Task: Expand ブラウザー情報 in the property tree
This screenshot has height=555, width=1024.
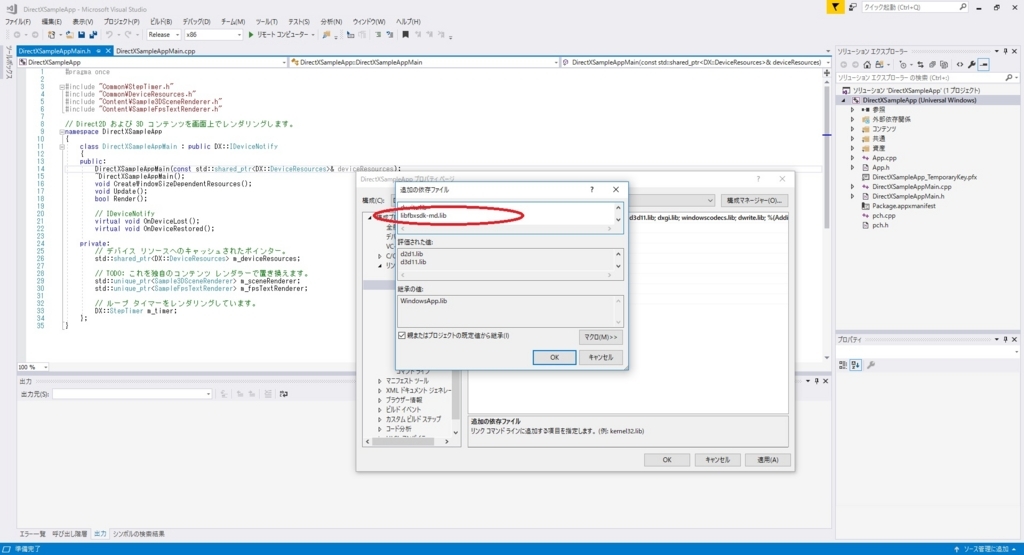Action: [379, 400]
